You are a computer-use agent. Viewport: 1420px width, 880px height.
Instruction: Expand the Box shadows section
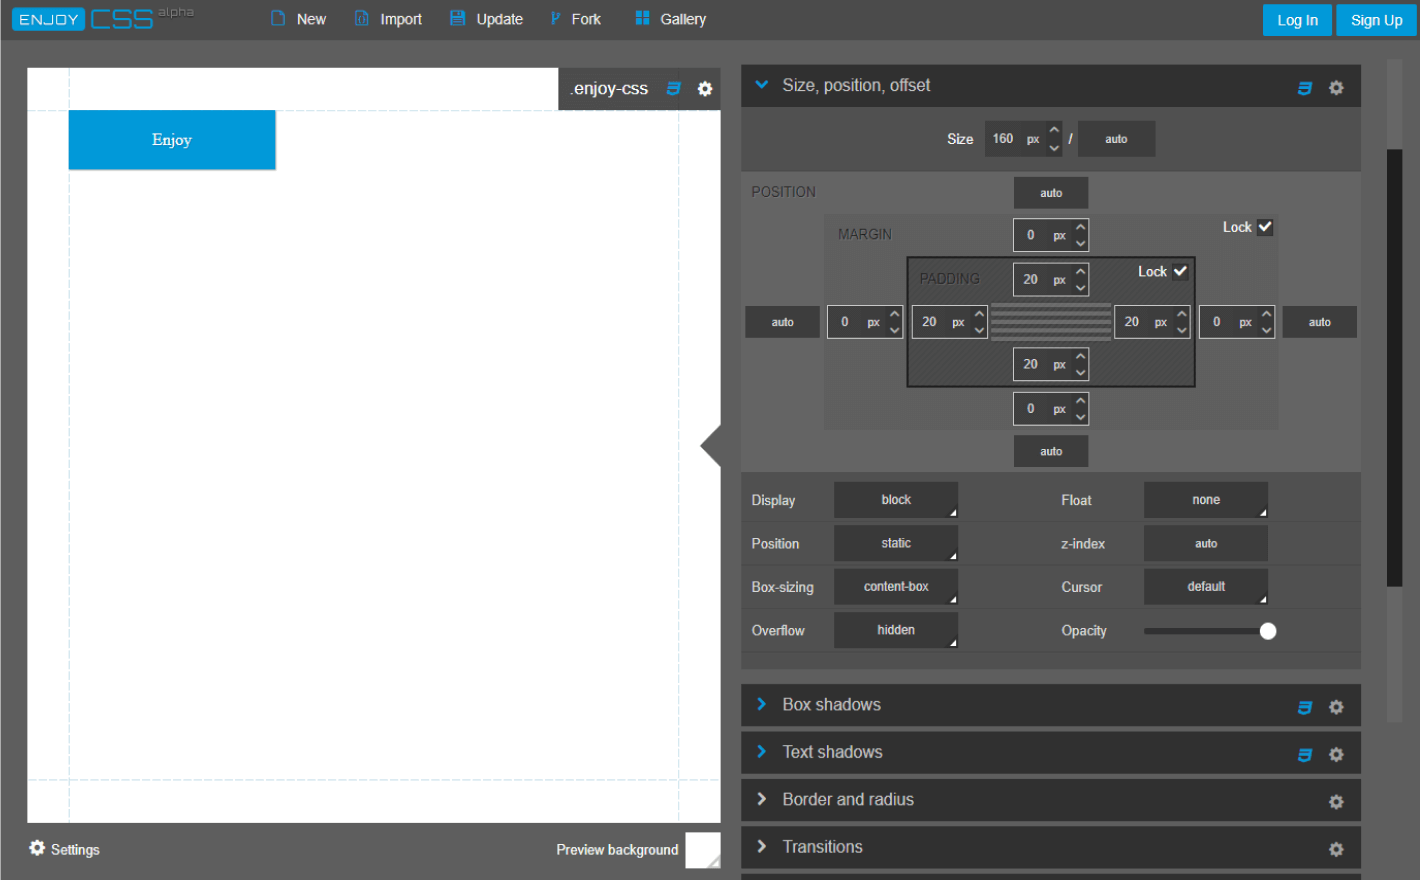tap(831, 705)
